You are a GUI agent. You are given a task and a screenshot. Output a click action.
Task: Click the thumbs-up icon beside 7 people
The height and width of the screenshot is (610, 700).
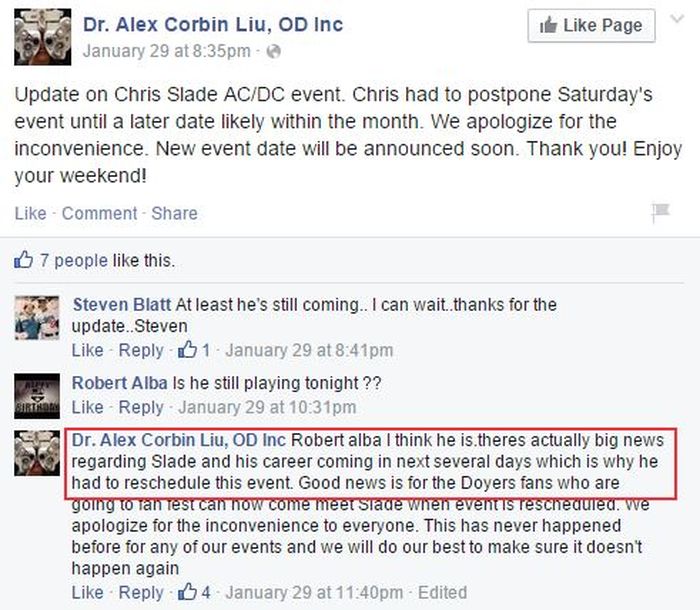(23, 261)
